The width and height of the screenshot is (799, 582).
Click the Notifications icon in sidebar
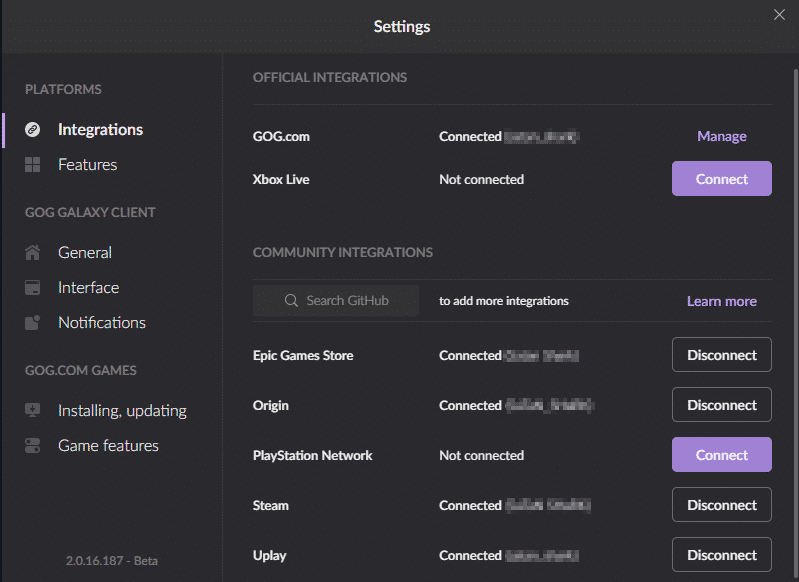(33, 323)
